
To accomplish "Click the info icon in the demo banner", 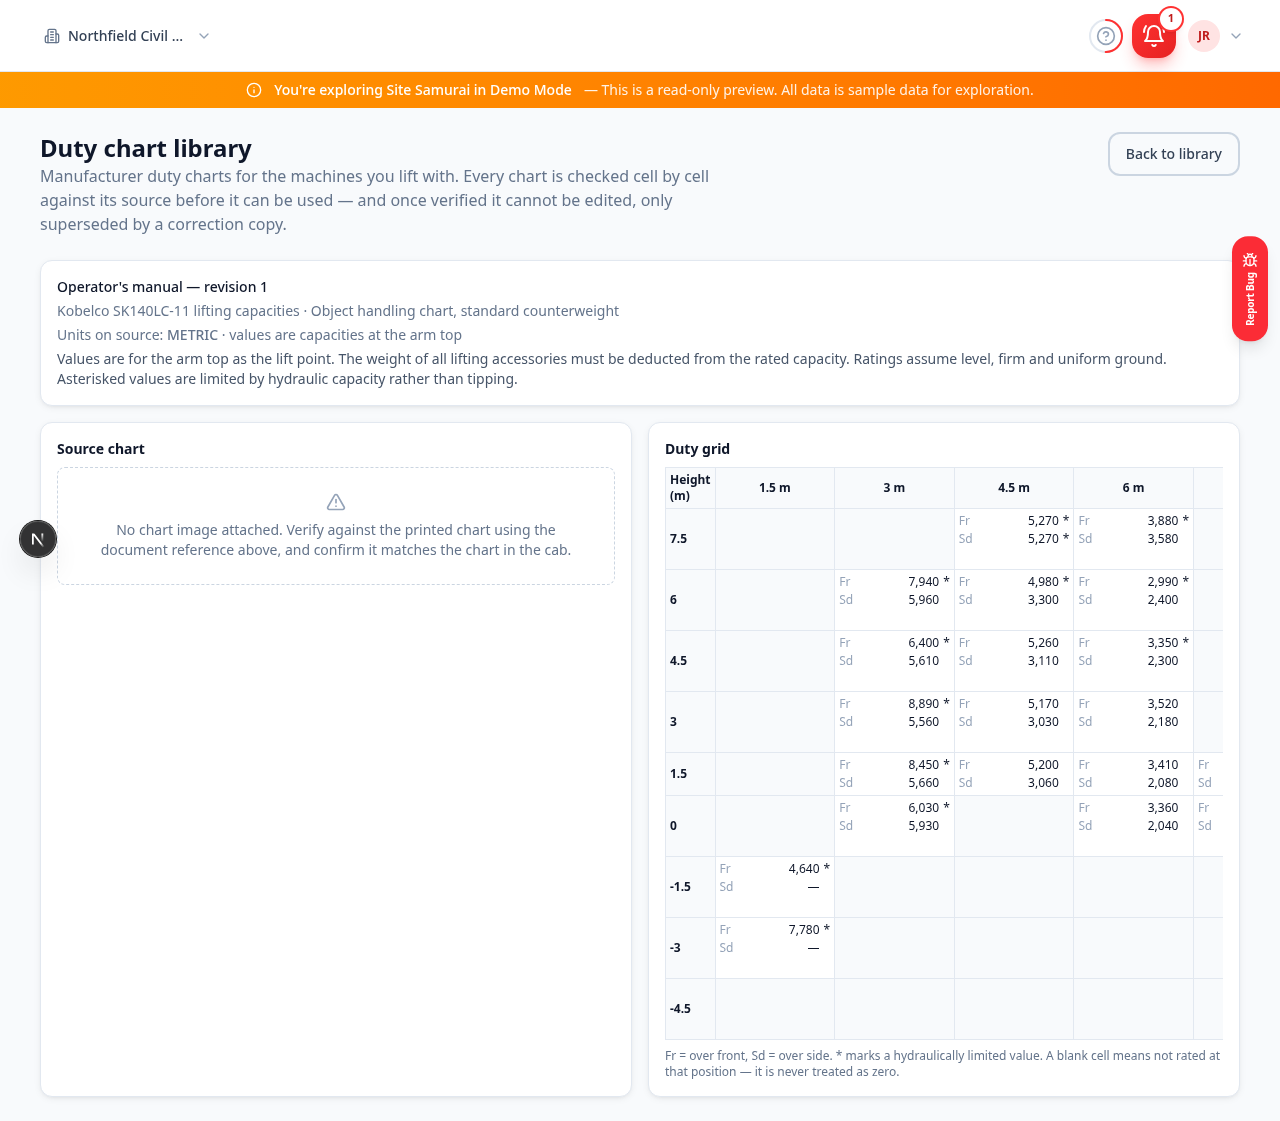I will (x=254, y=90).
